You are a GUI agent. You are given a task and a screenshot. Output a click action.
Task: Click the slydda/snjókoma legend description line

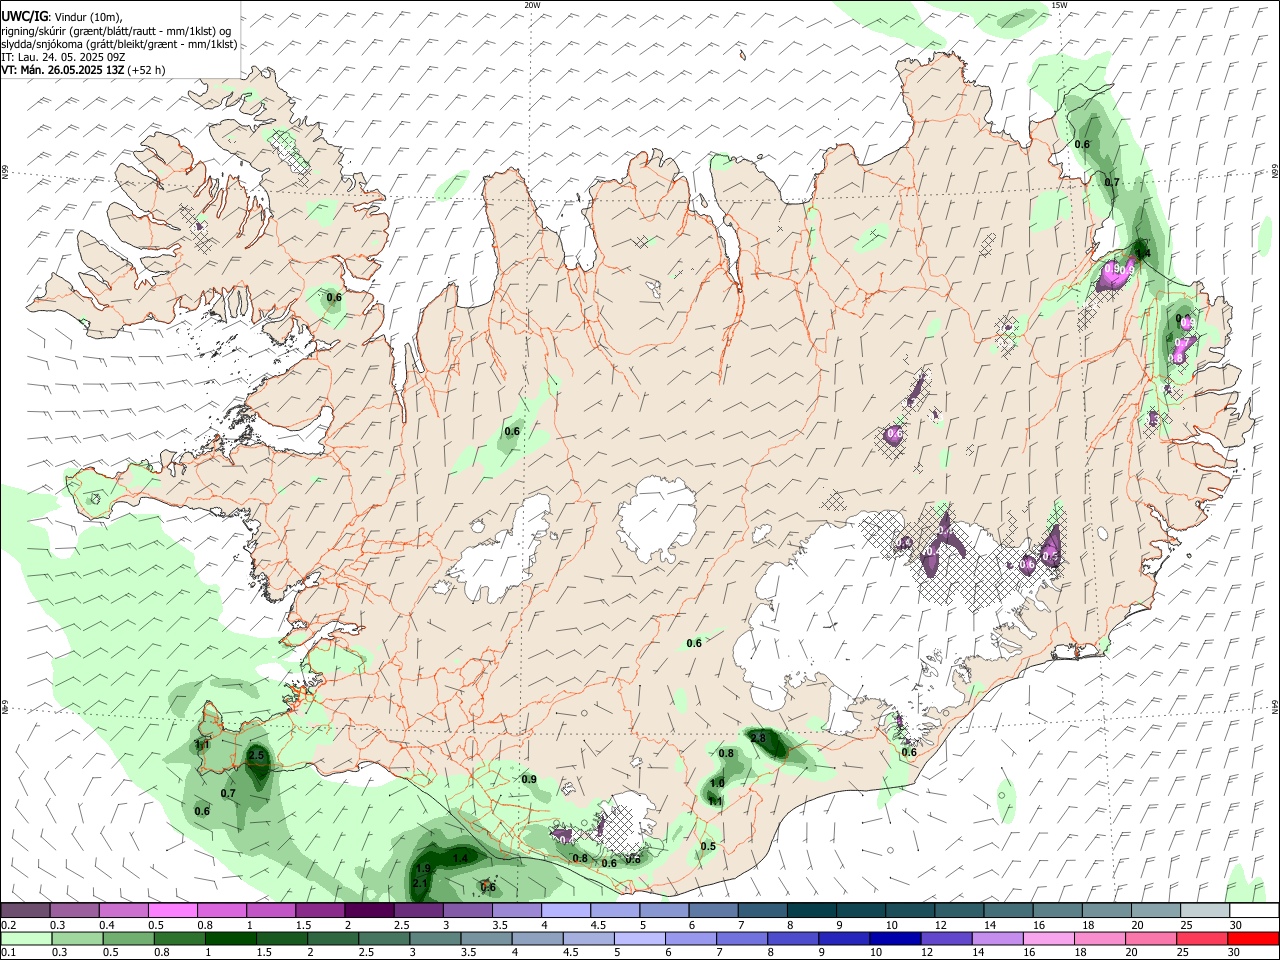tap(119, 44)
